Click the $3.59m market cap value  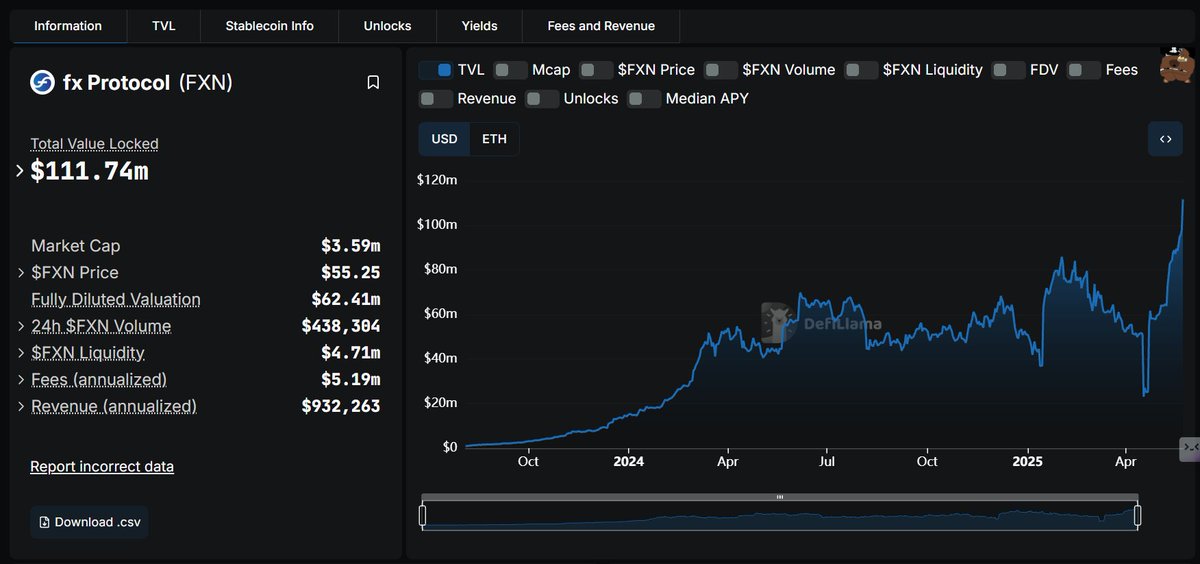coord(350,246)
